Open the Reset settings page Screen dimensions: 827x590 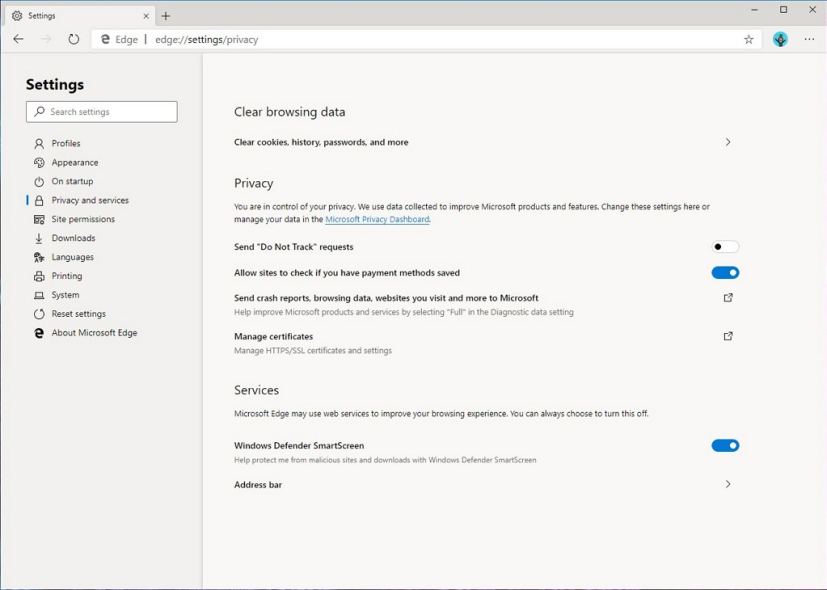[x=79, y=314]
